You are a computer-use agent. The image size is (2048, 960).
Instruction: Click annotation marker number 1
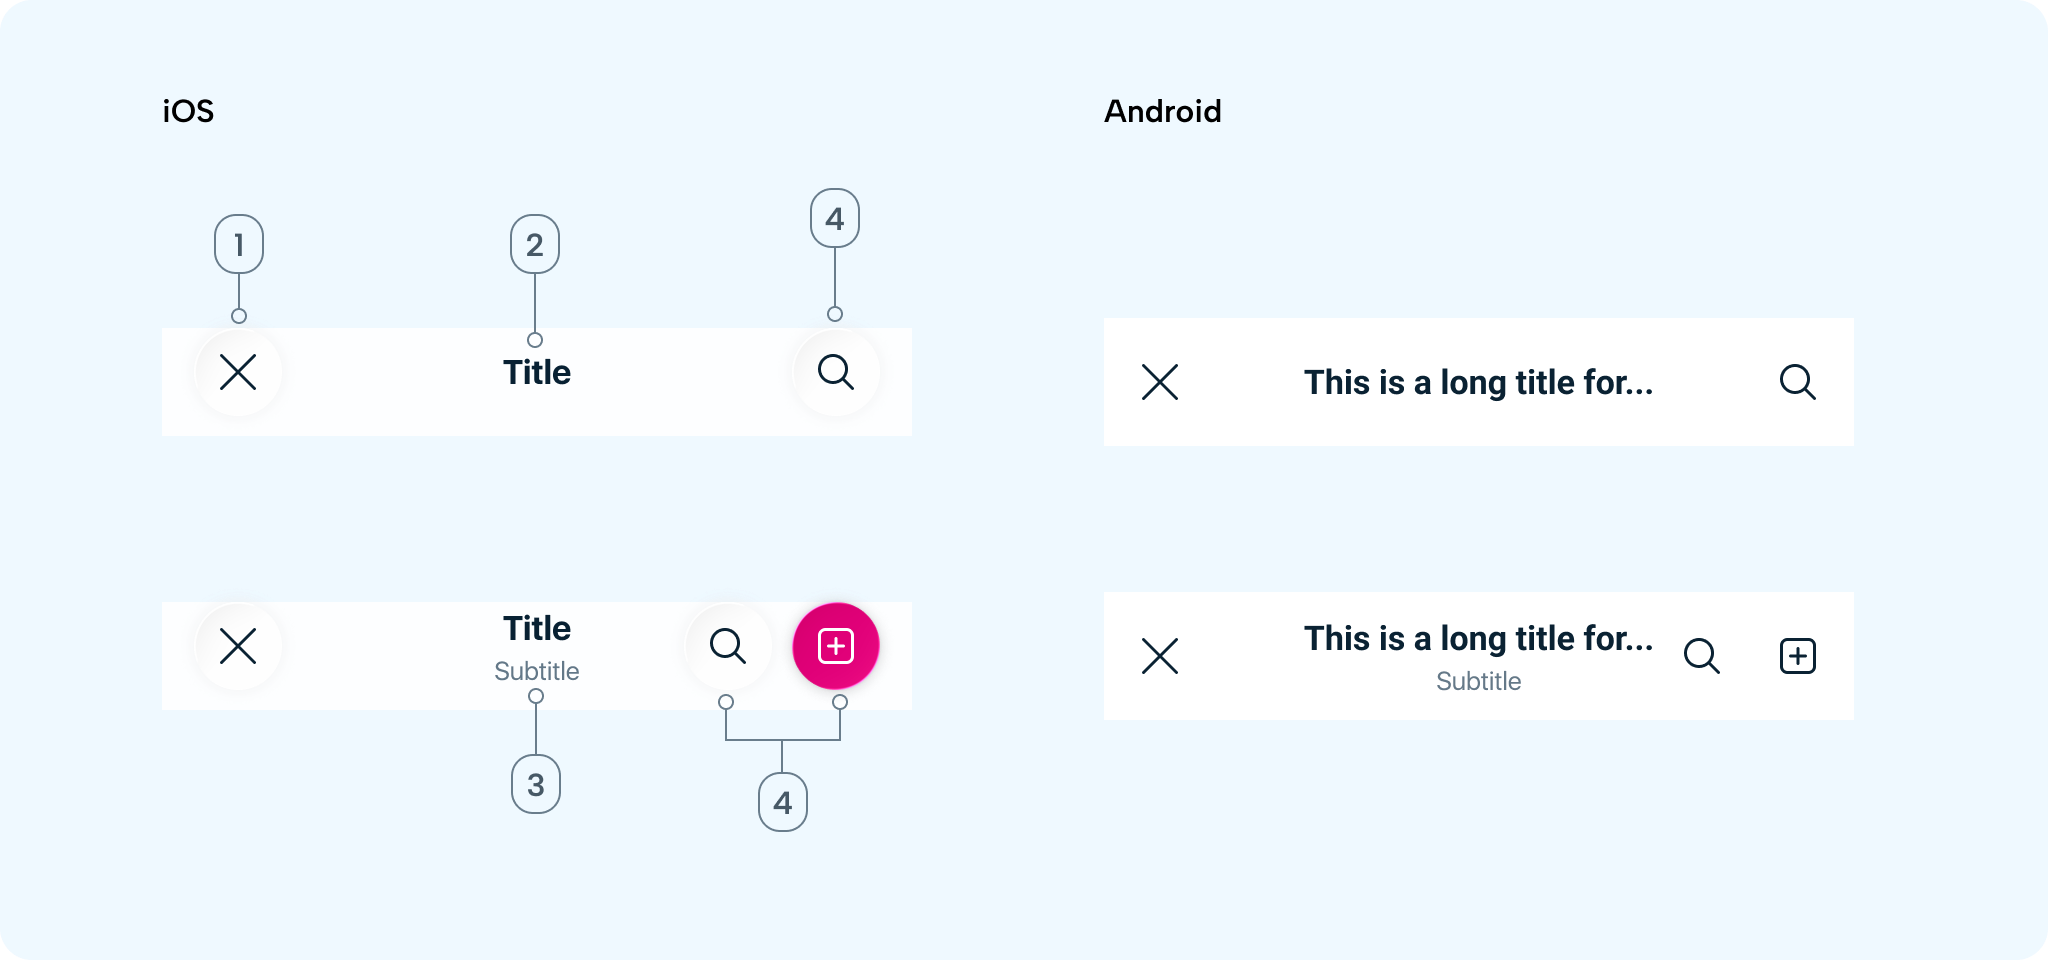(x=239, y=244)
